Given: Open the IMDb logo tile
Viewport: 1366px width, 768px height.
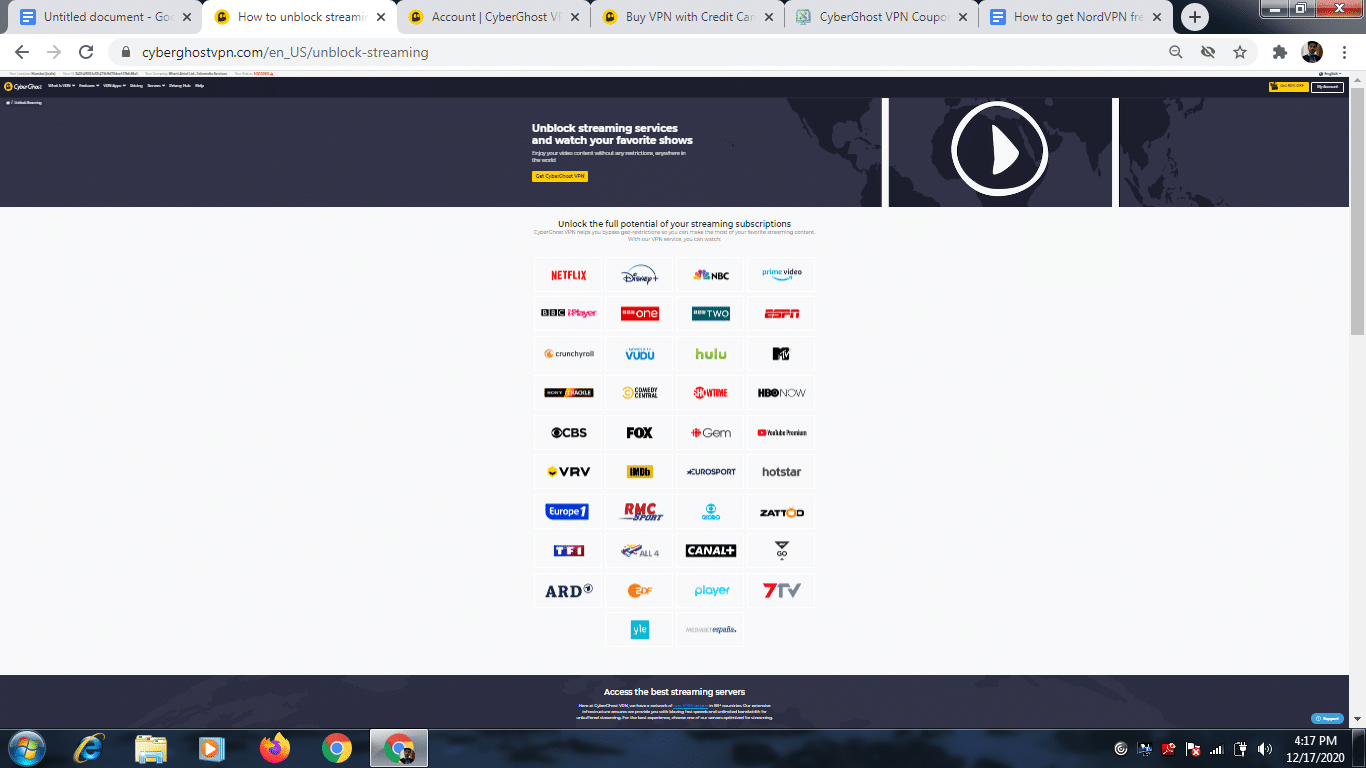Looking at the screenshot, I should pos(640,472).
